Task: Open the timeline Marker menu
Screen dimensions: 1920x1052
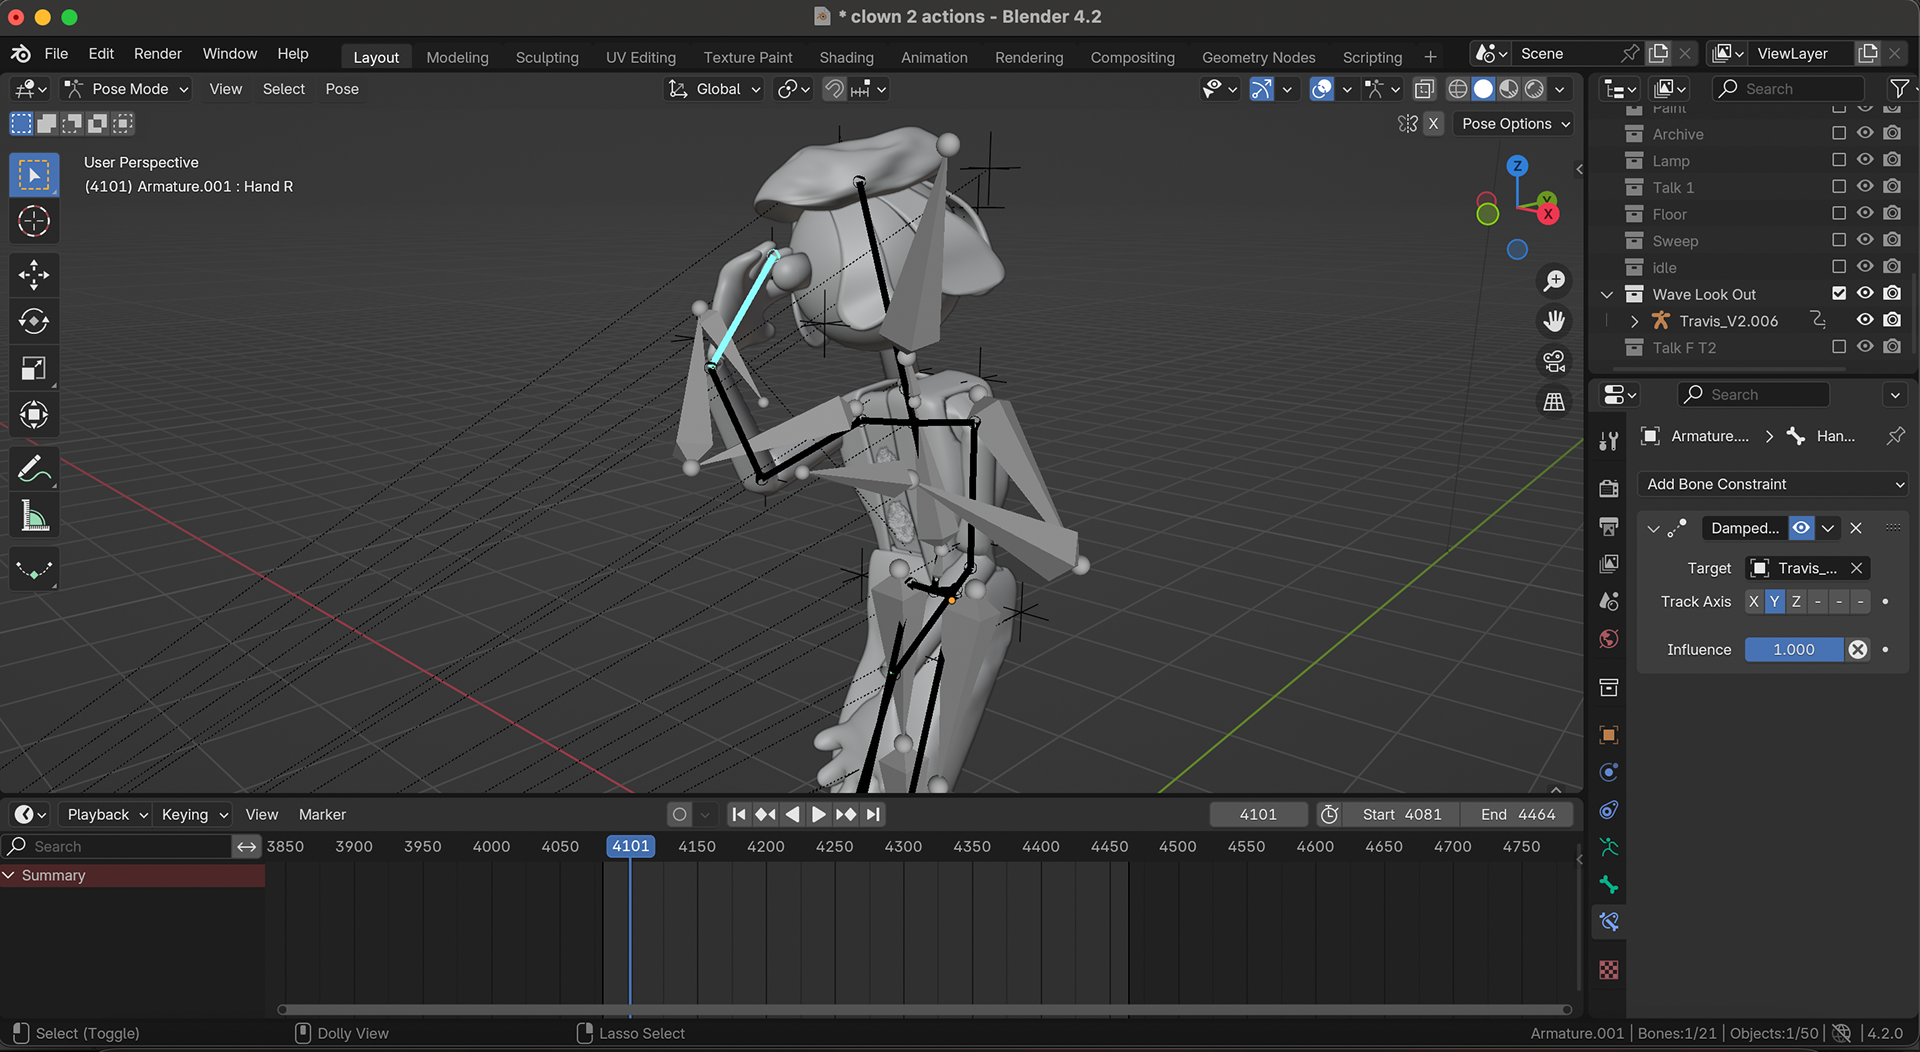Action: [x=322, y=815]
